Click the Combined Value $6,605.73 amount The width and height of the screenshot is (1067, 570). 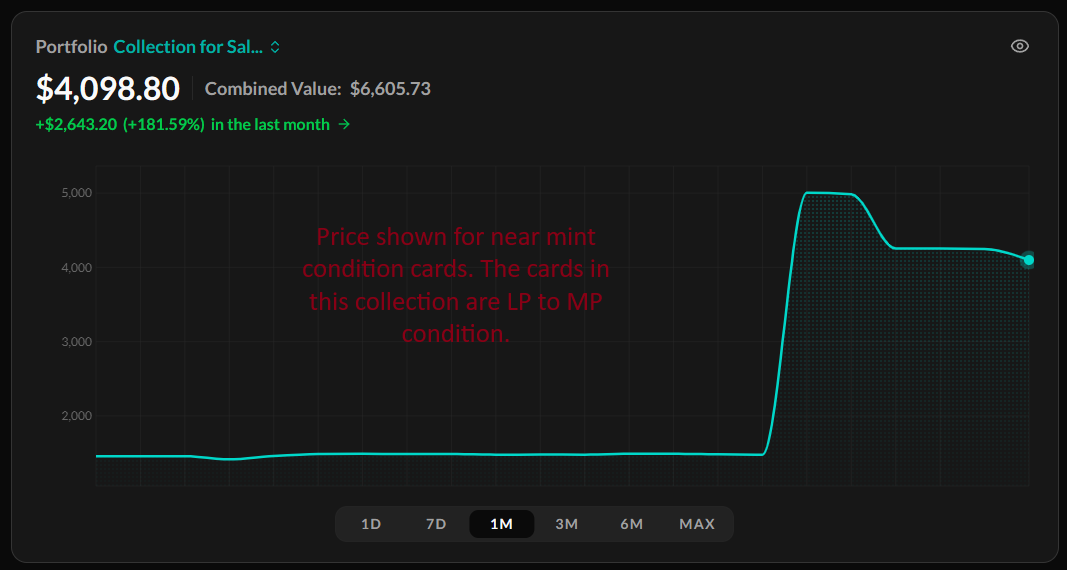coord(390,89)
